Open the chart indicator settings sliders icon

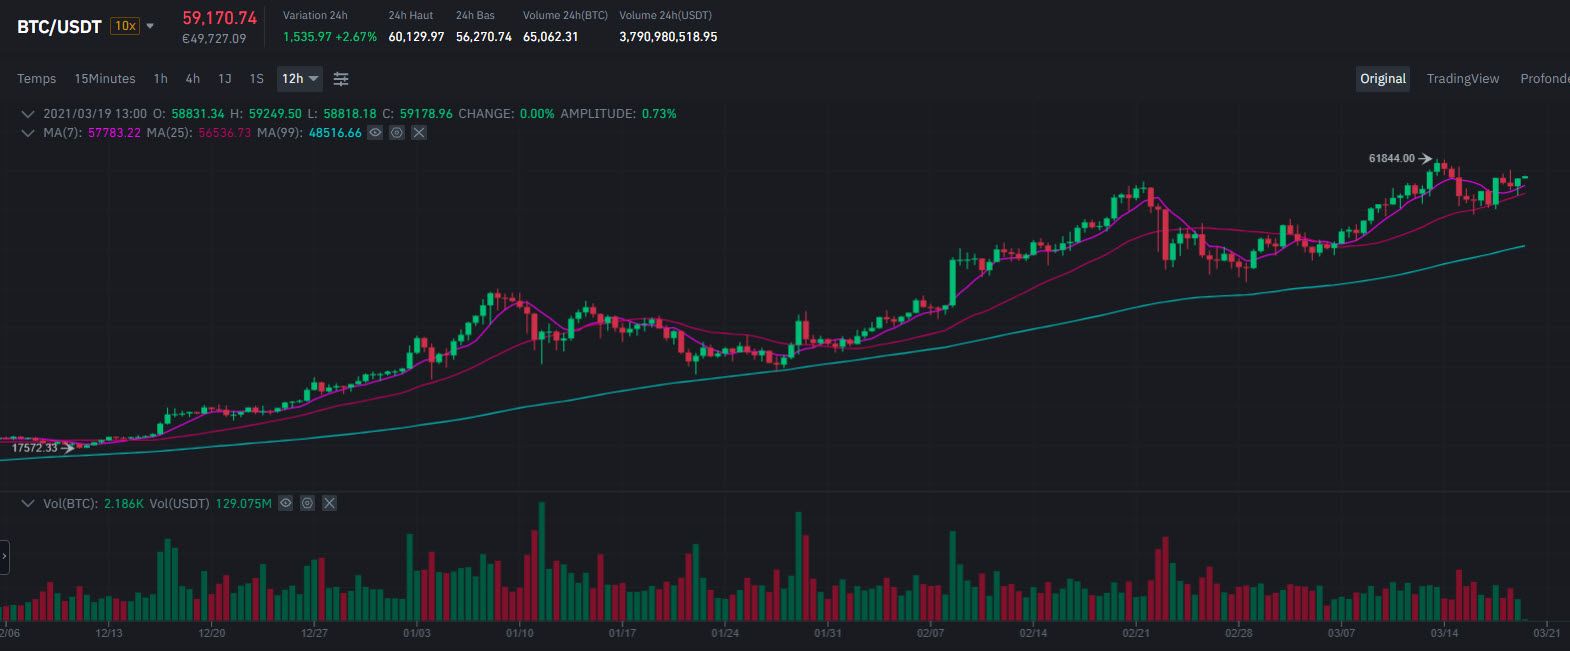(x=341, y=79)
